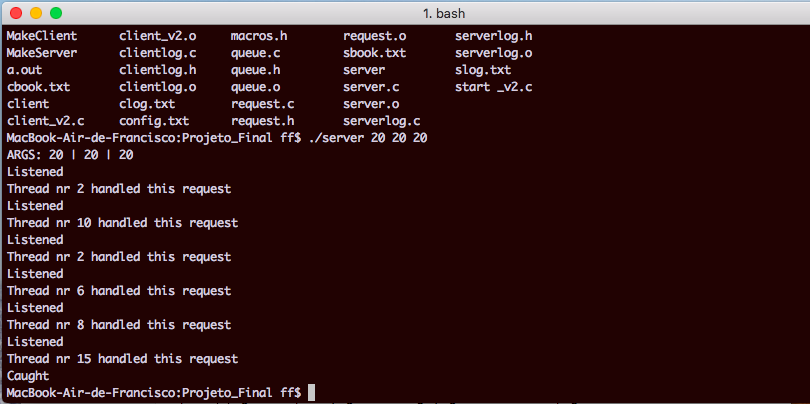The height and width of the screenshot is (404, 810).
Task: Click the "Thread nr 10 handled this request" line
Action: [x=122, y=223]
